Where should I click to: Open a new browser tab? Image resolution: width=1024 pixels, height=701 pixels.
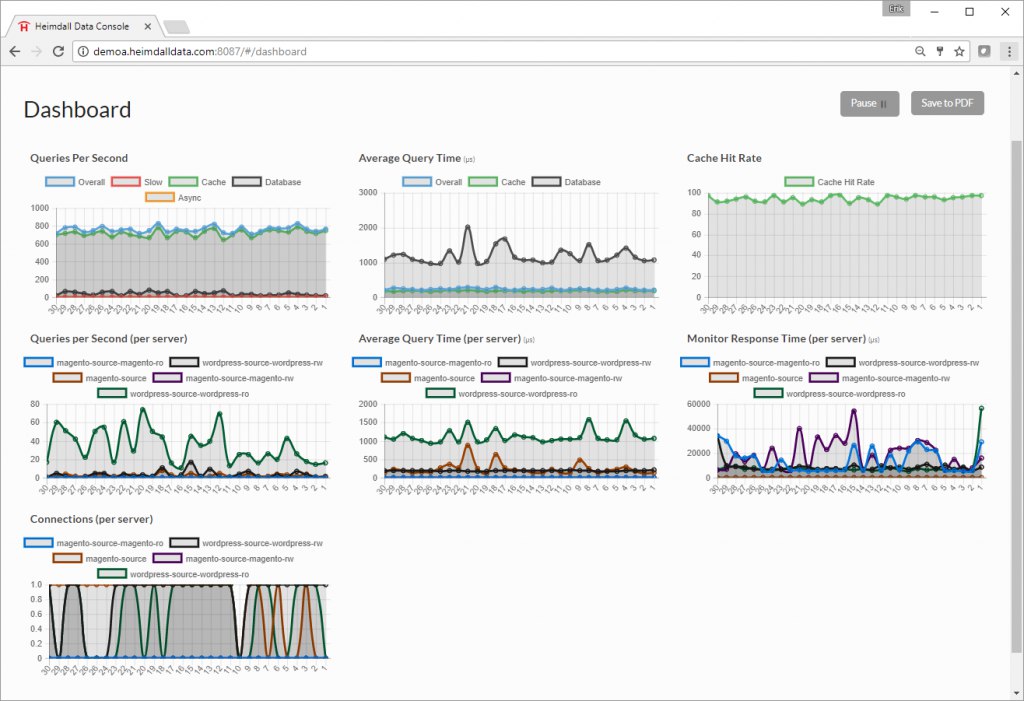(x=176, y=27)
